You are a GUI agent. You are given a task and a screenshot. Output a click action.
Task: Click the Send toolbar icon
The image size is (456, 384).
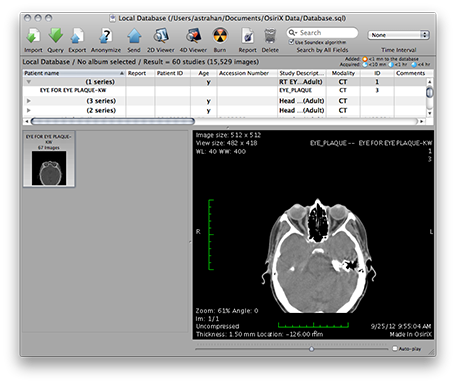(134, 36)
